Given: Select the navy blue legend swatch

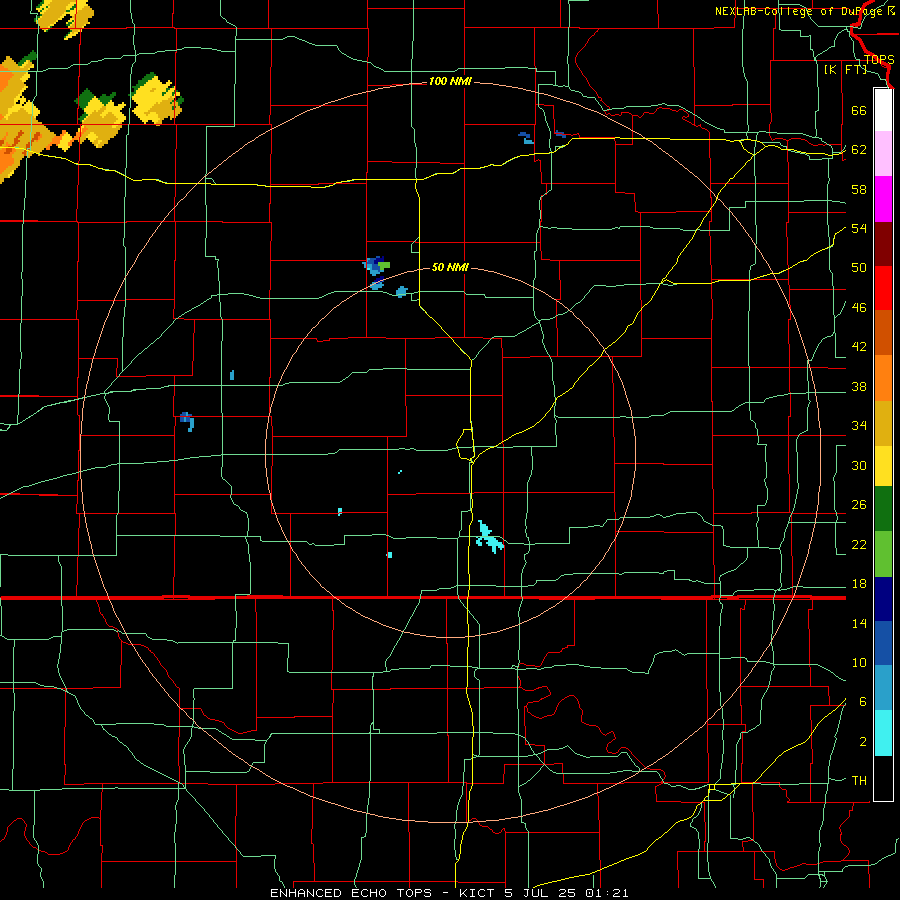Looking at the screenshot, I should point(883,599).
